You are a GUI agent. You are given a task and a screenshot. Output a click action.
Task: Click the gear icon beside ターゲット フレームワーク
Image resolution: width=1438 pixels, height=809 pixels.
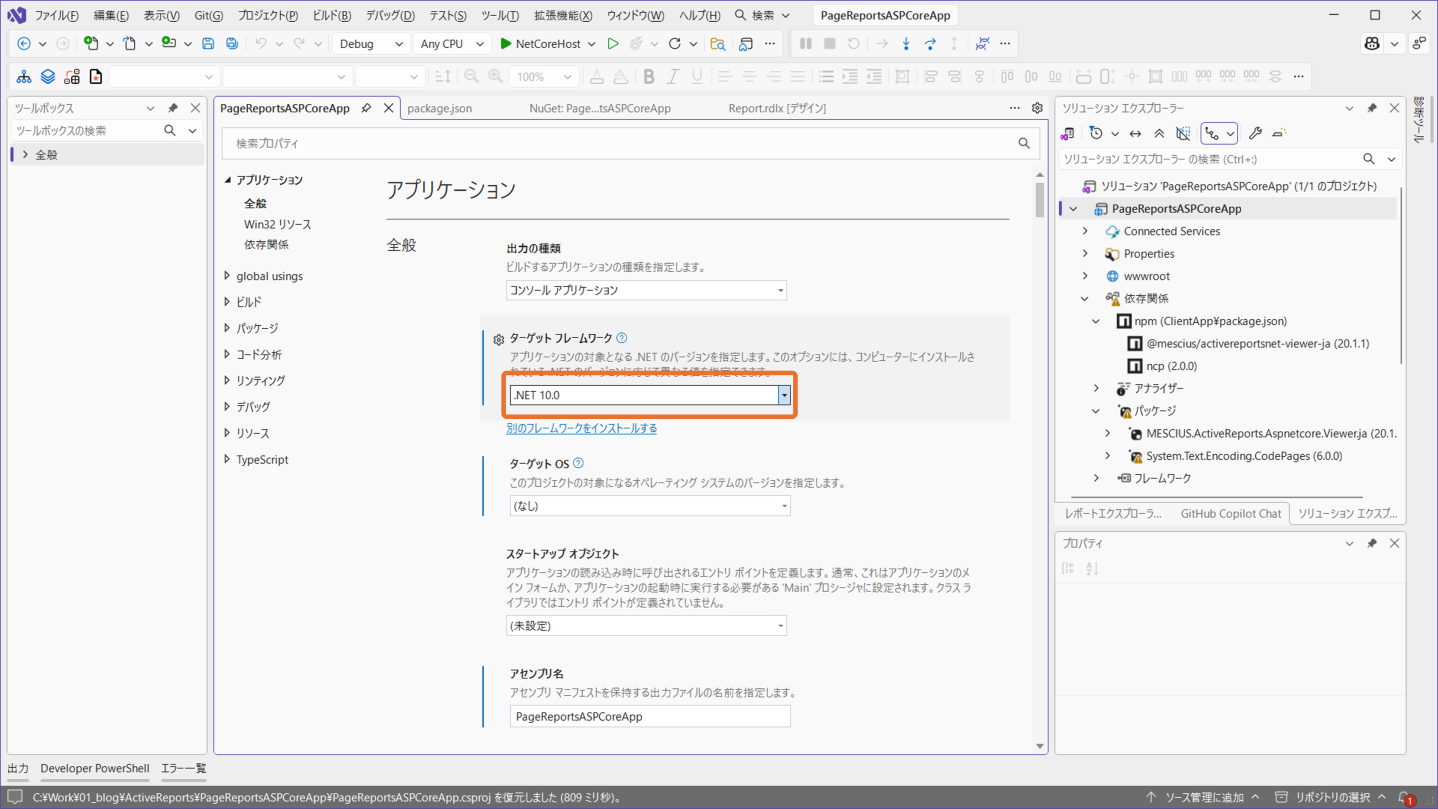498,340
